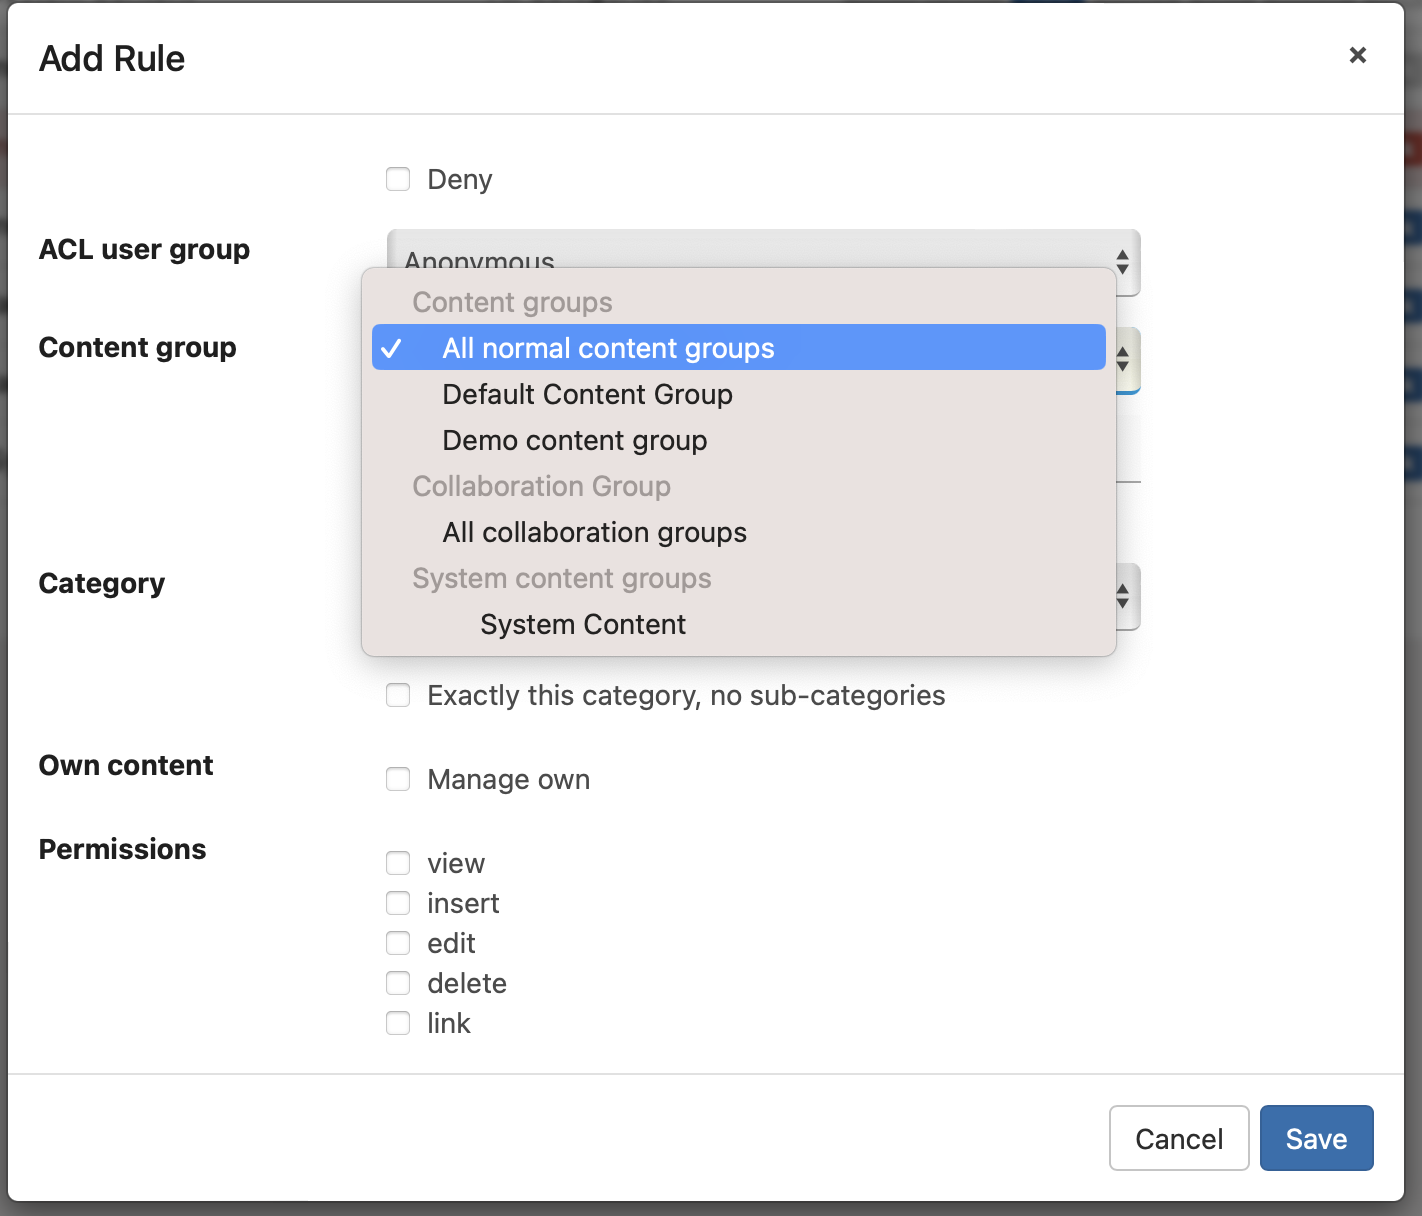
Task: Save the new rule
Action: [1315, 1138]
